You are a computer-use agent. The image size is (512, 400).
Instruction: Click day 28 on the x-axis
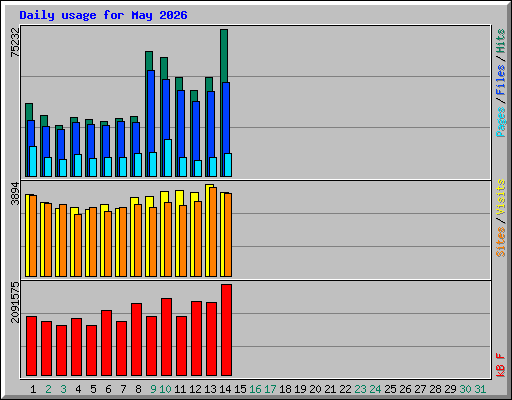(x=435, y=389)
